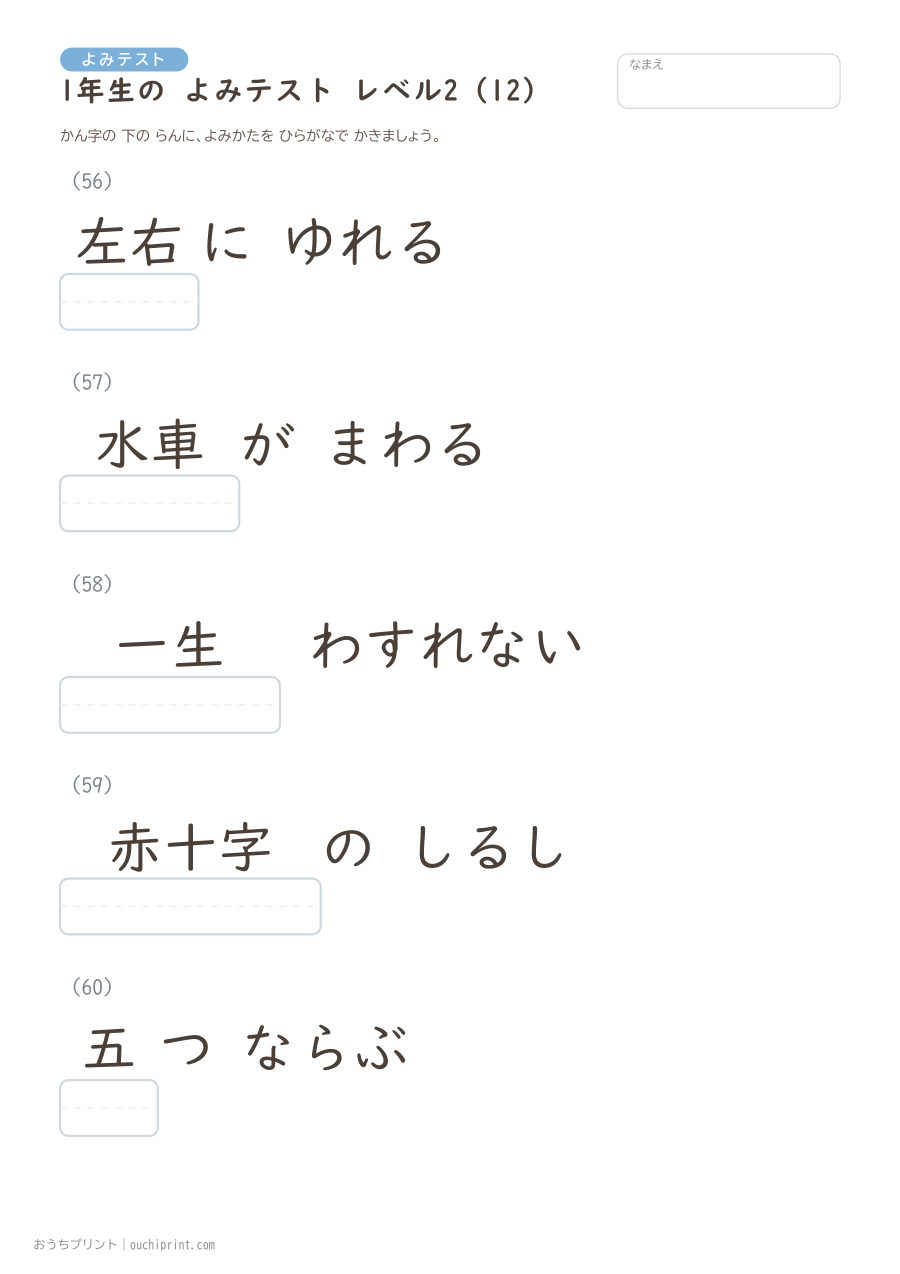The image size is (900, 1274).
Task: Click the title 1年生の よみテスト レベル2
Action: pyautogui.click(x=260, y=91)
